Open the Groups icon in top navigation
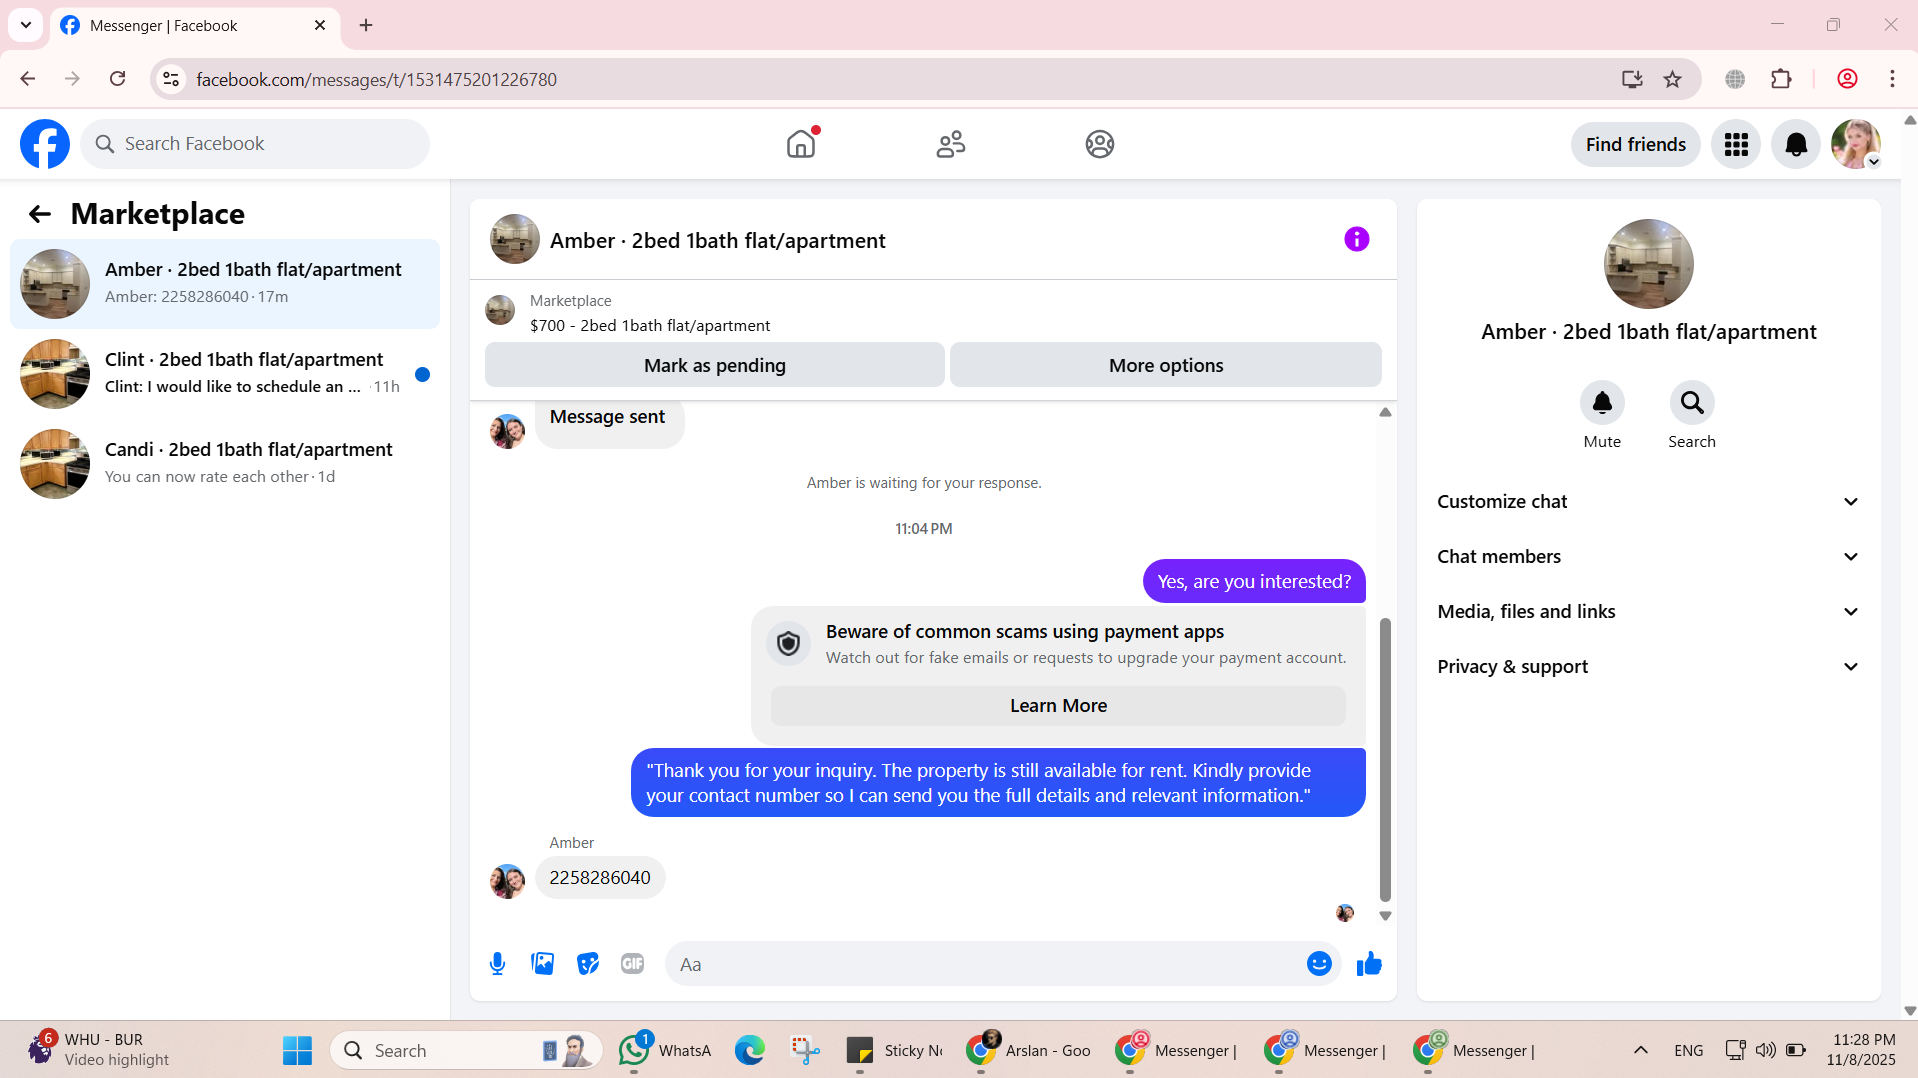 (x=1100, y=144)
